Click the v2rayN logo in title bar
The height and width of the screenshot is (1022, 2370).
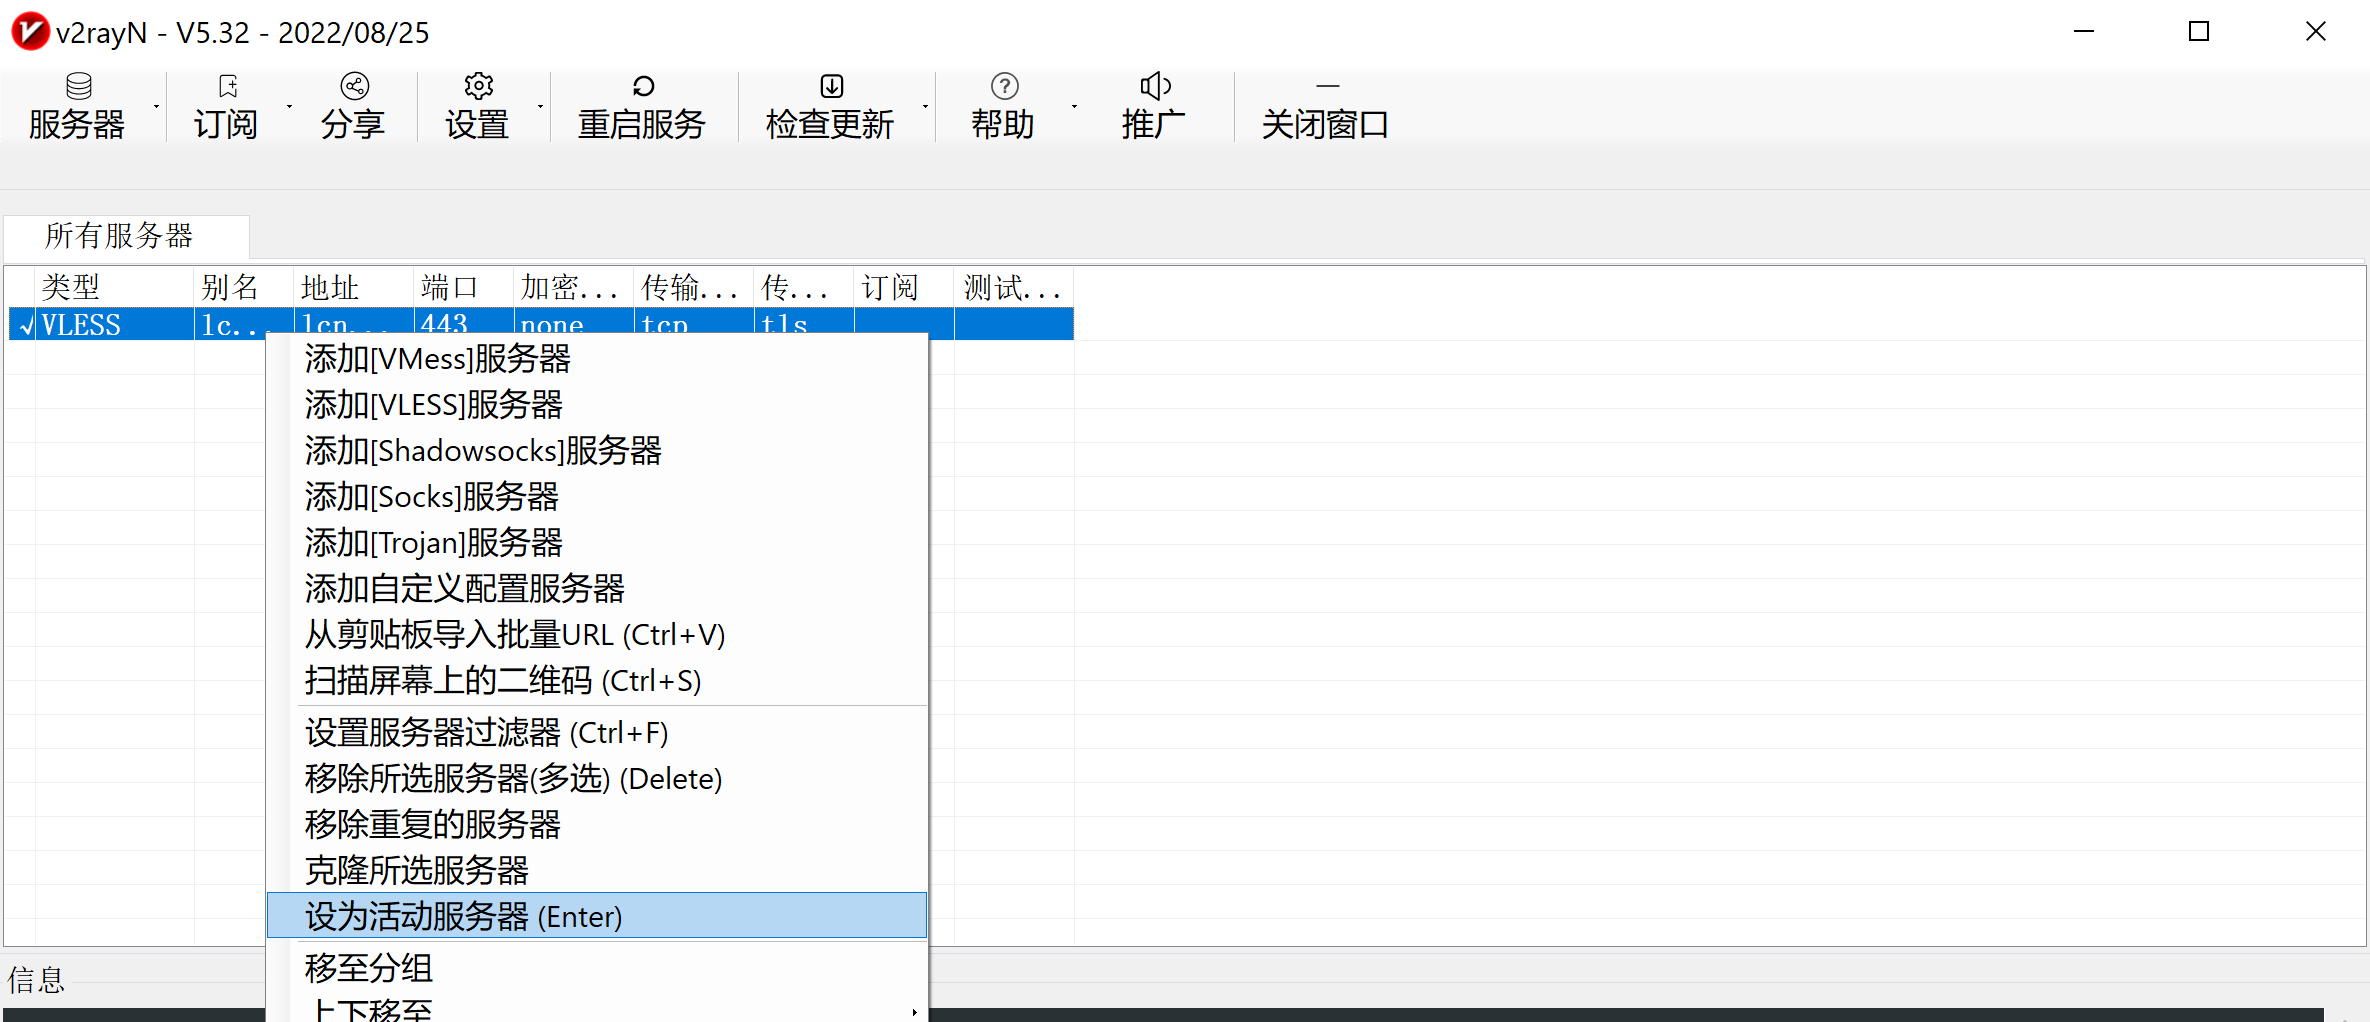pos(30,32)
